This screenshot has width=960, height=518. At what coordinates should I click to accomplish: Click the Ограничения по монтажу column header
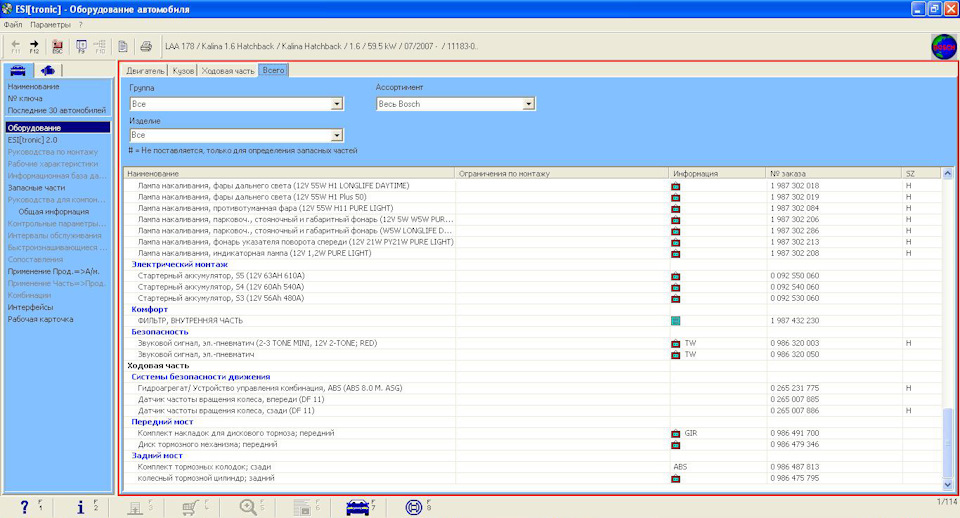click(x=561, y=174)
